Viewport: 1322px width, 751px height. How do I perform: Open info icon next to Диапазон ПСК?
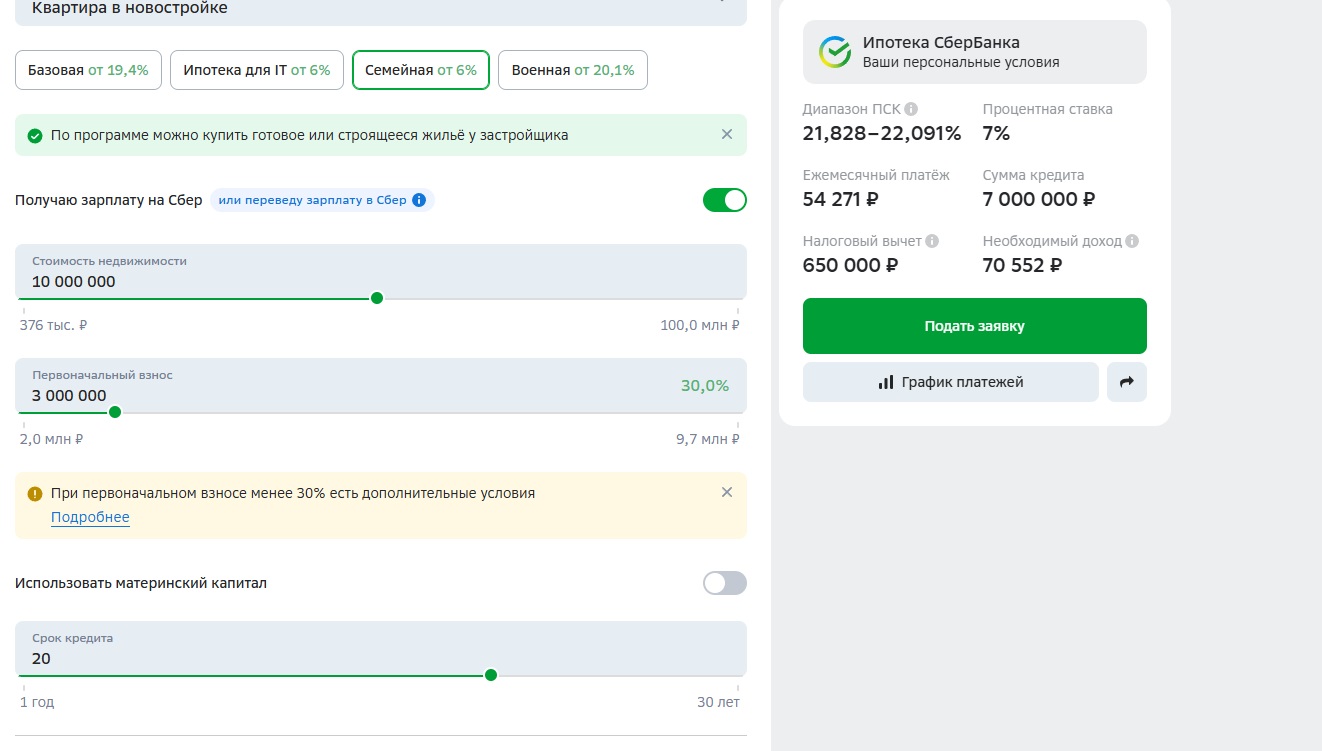[x=911, y=109]
